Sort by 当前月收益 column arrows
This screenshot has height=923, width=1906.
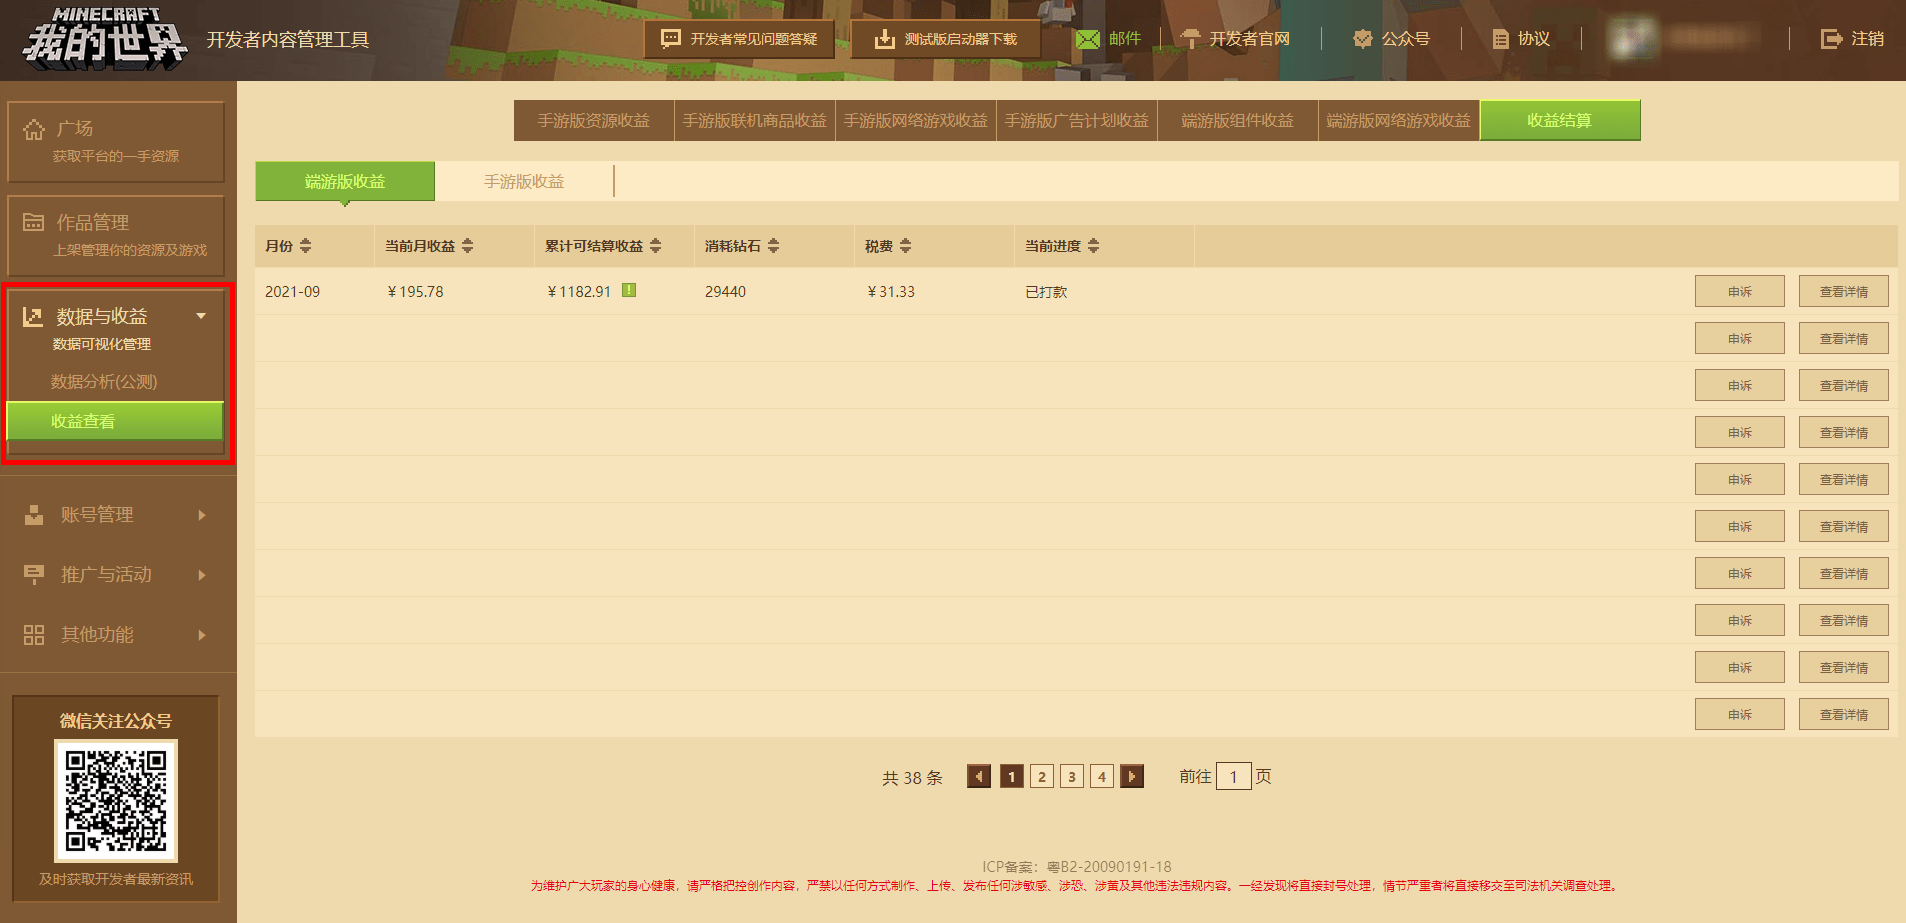468,246
